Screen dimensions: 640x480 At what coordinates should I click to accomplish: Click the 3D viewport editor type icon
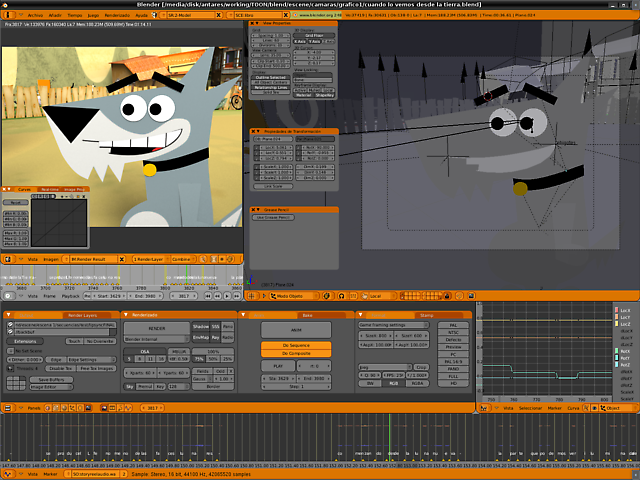(252, 296)
